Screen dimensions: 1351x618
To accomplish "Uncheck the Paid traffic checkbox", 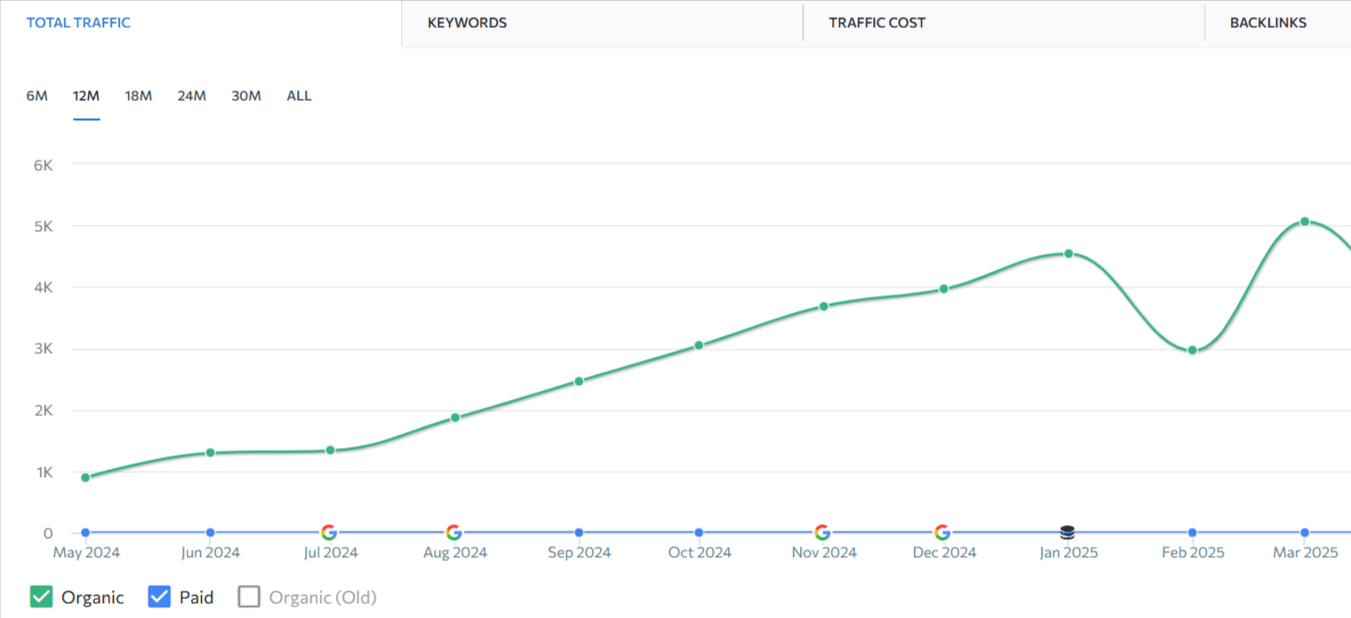I will (x=159, y=597).
